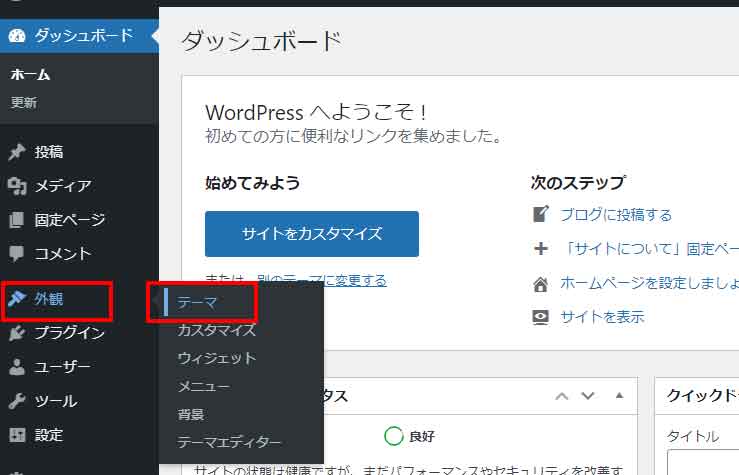The image size is (739, 475).
Task: Move the site health widget up
Action: (561, 396)
